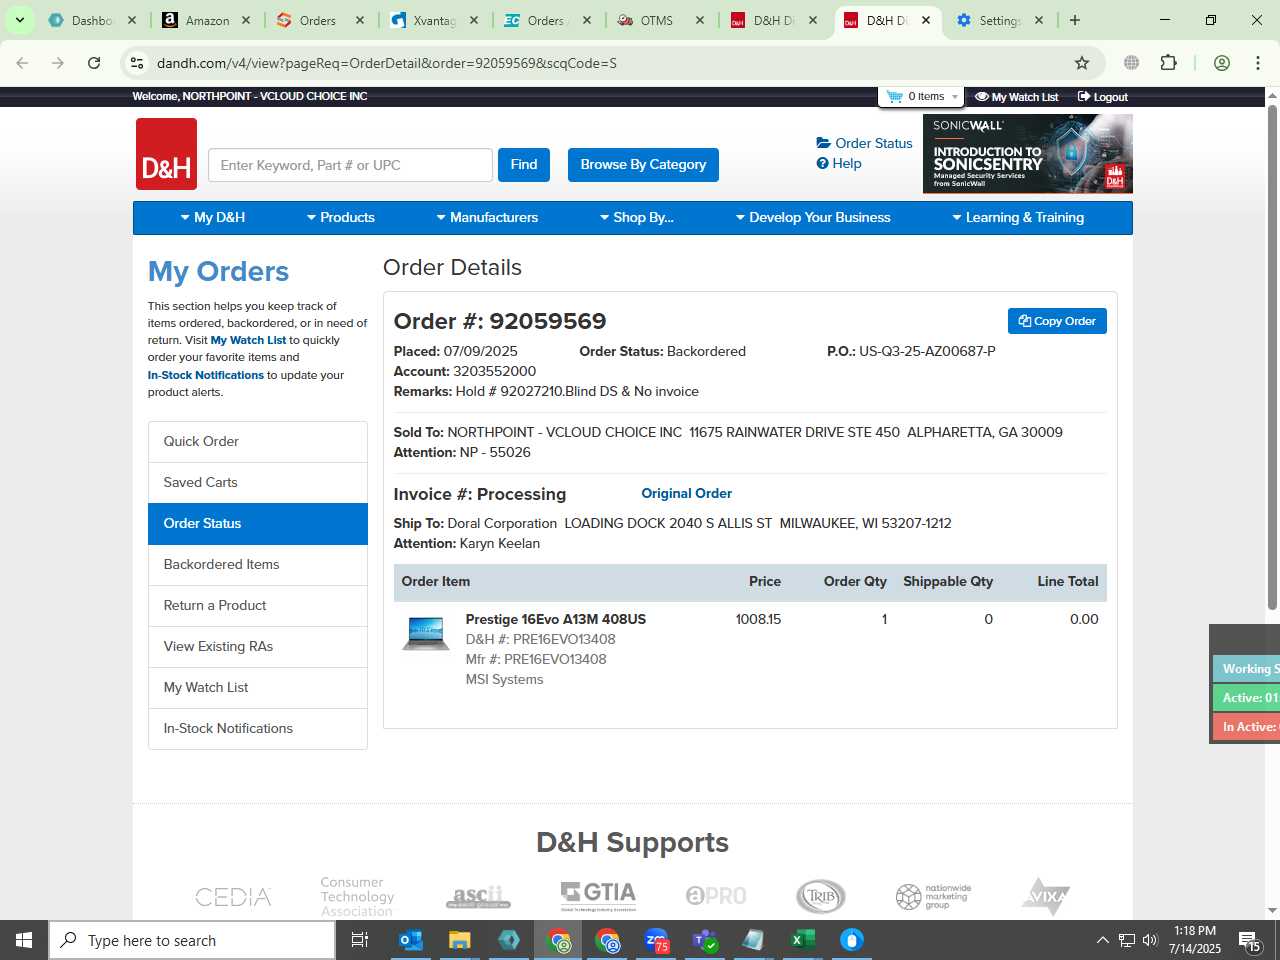Image resolution: width=1280 pixels, height=960 pixels.
Task: Open the Help link
Action: pyautogui.click(x=839, y=163)
